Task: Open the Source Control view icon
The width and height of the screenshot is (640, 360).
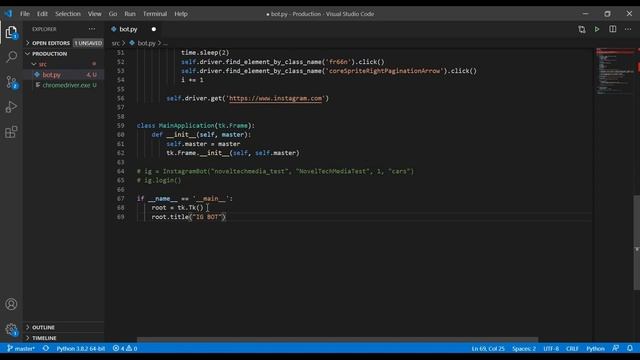Action: point(11,82)
